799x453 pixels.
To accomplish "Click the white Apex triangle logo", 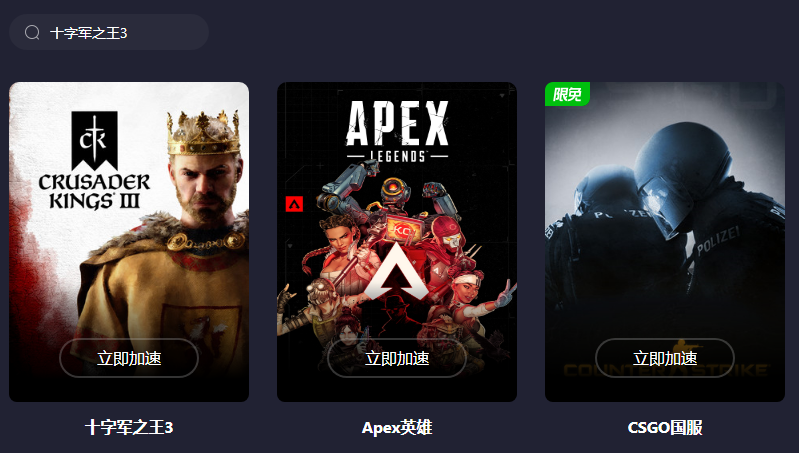I will tap(396, 271).
